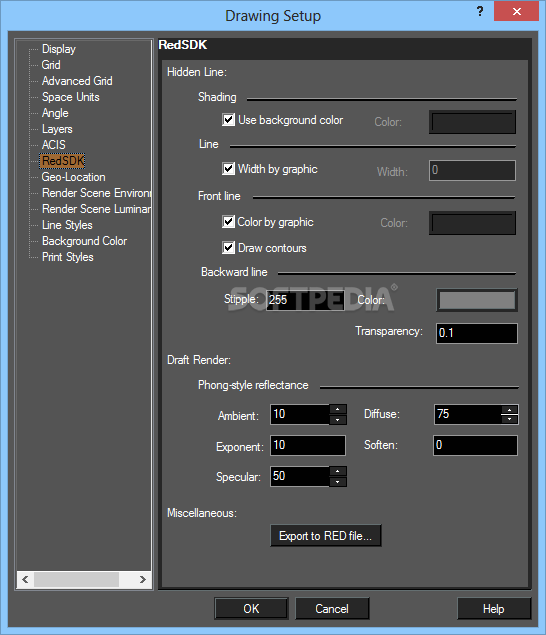Click the Exponent input field
The image size is (546, 635).
pos(308,445)
